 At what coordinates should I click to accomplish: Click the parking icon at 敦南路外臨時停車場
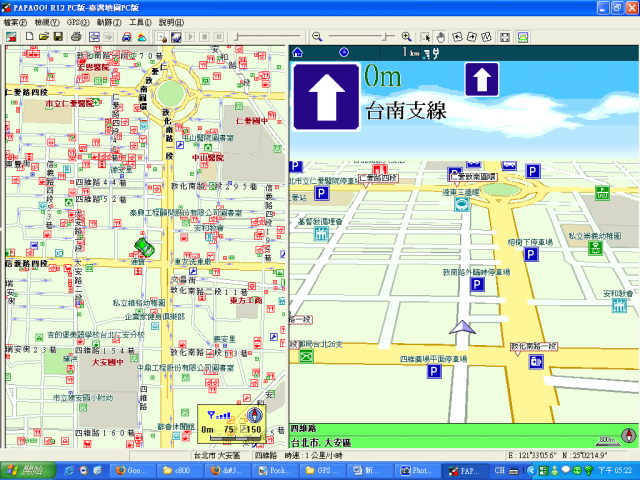click(477, 284)
